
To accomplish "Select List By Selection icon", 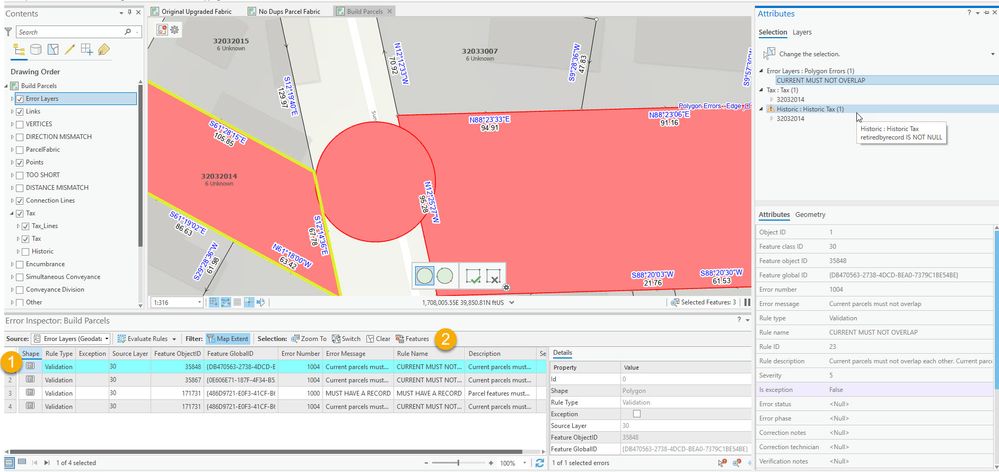I will coord(54,50).
